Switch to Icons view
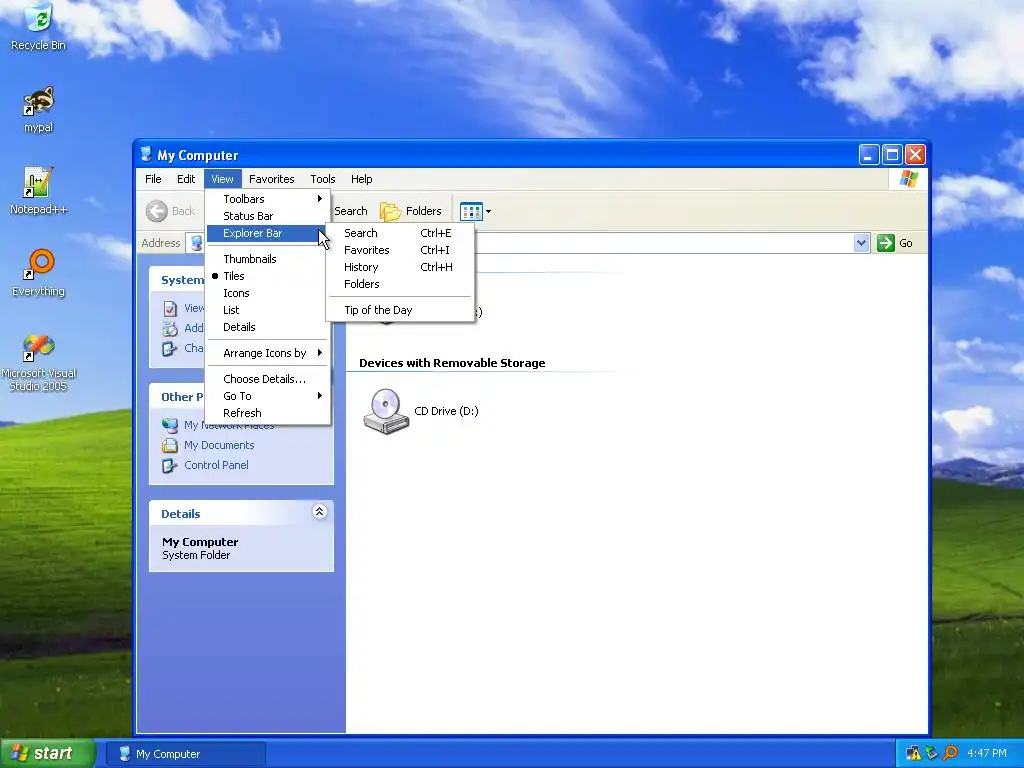The image size is (1024, 768). (268, 293)
